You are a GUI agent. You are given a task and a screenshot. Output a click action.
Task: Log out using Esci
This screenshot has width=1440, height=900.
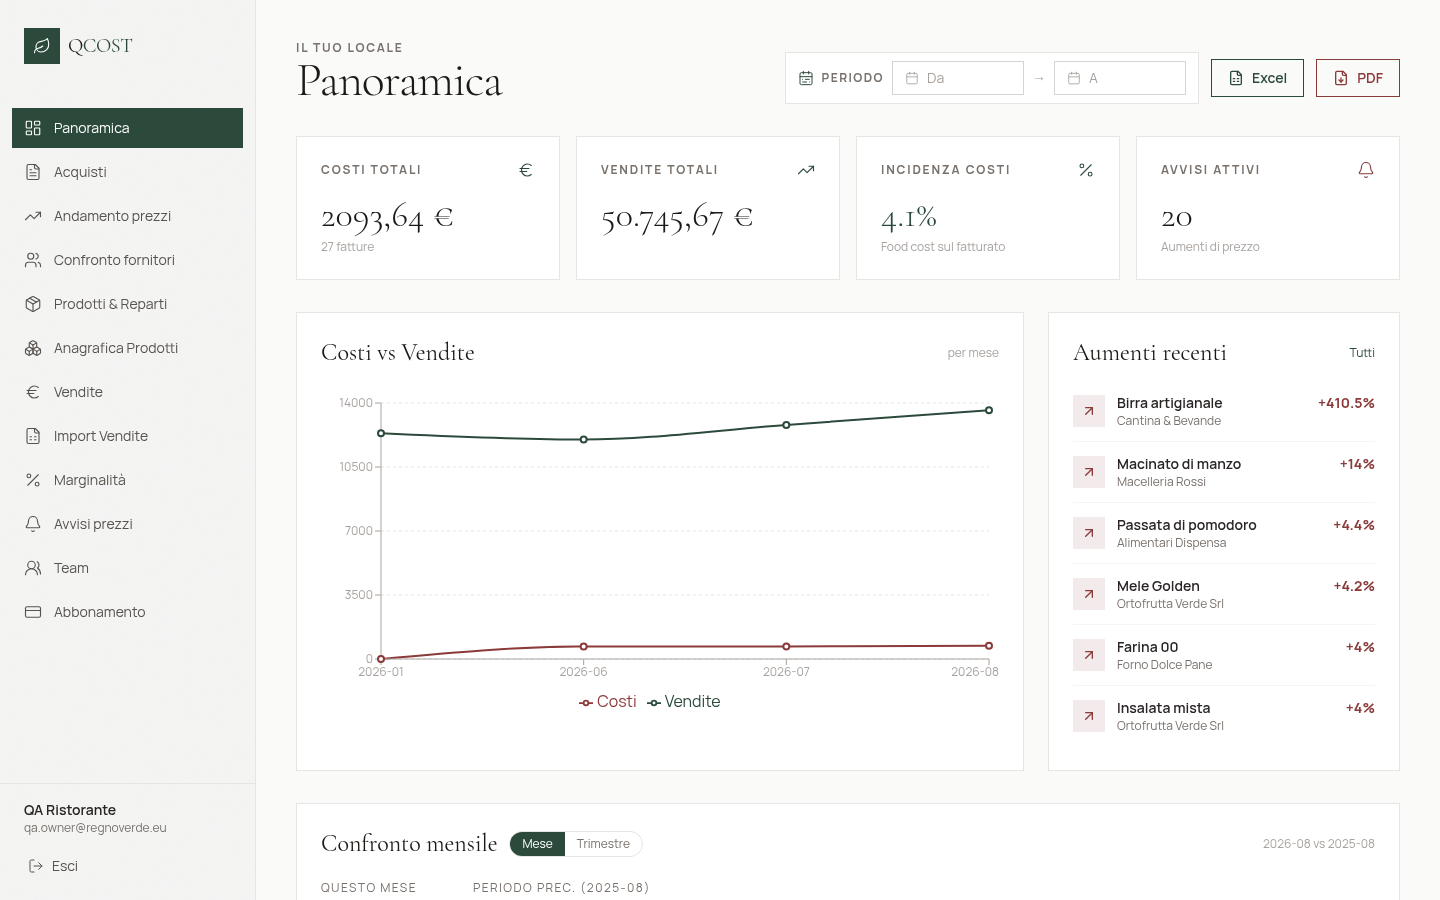coord(53,866)
